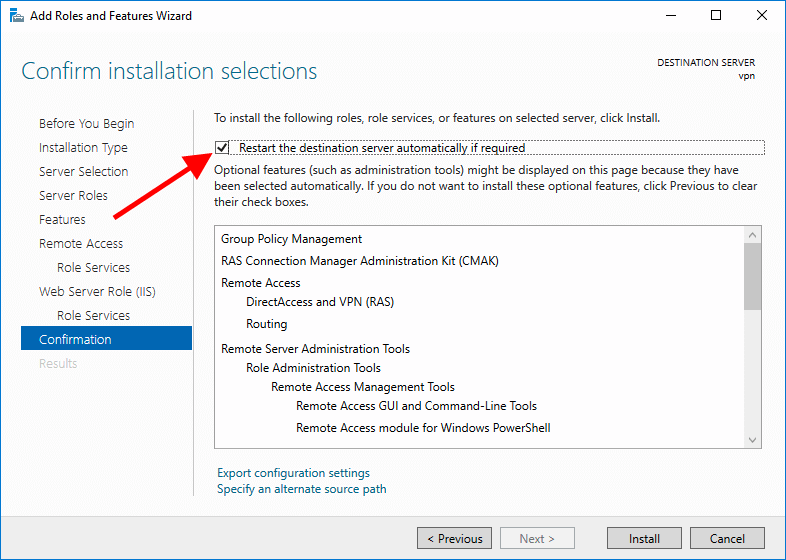Click the wizard icon in the title bar
This screenshot has width=786, height=560.
pos(16,16)
